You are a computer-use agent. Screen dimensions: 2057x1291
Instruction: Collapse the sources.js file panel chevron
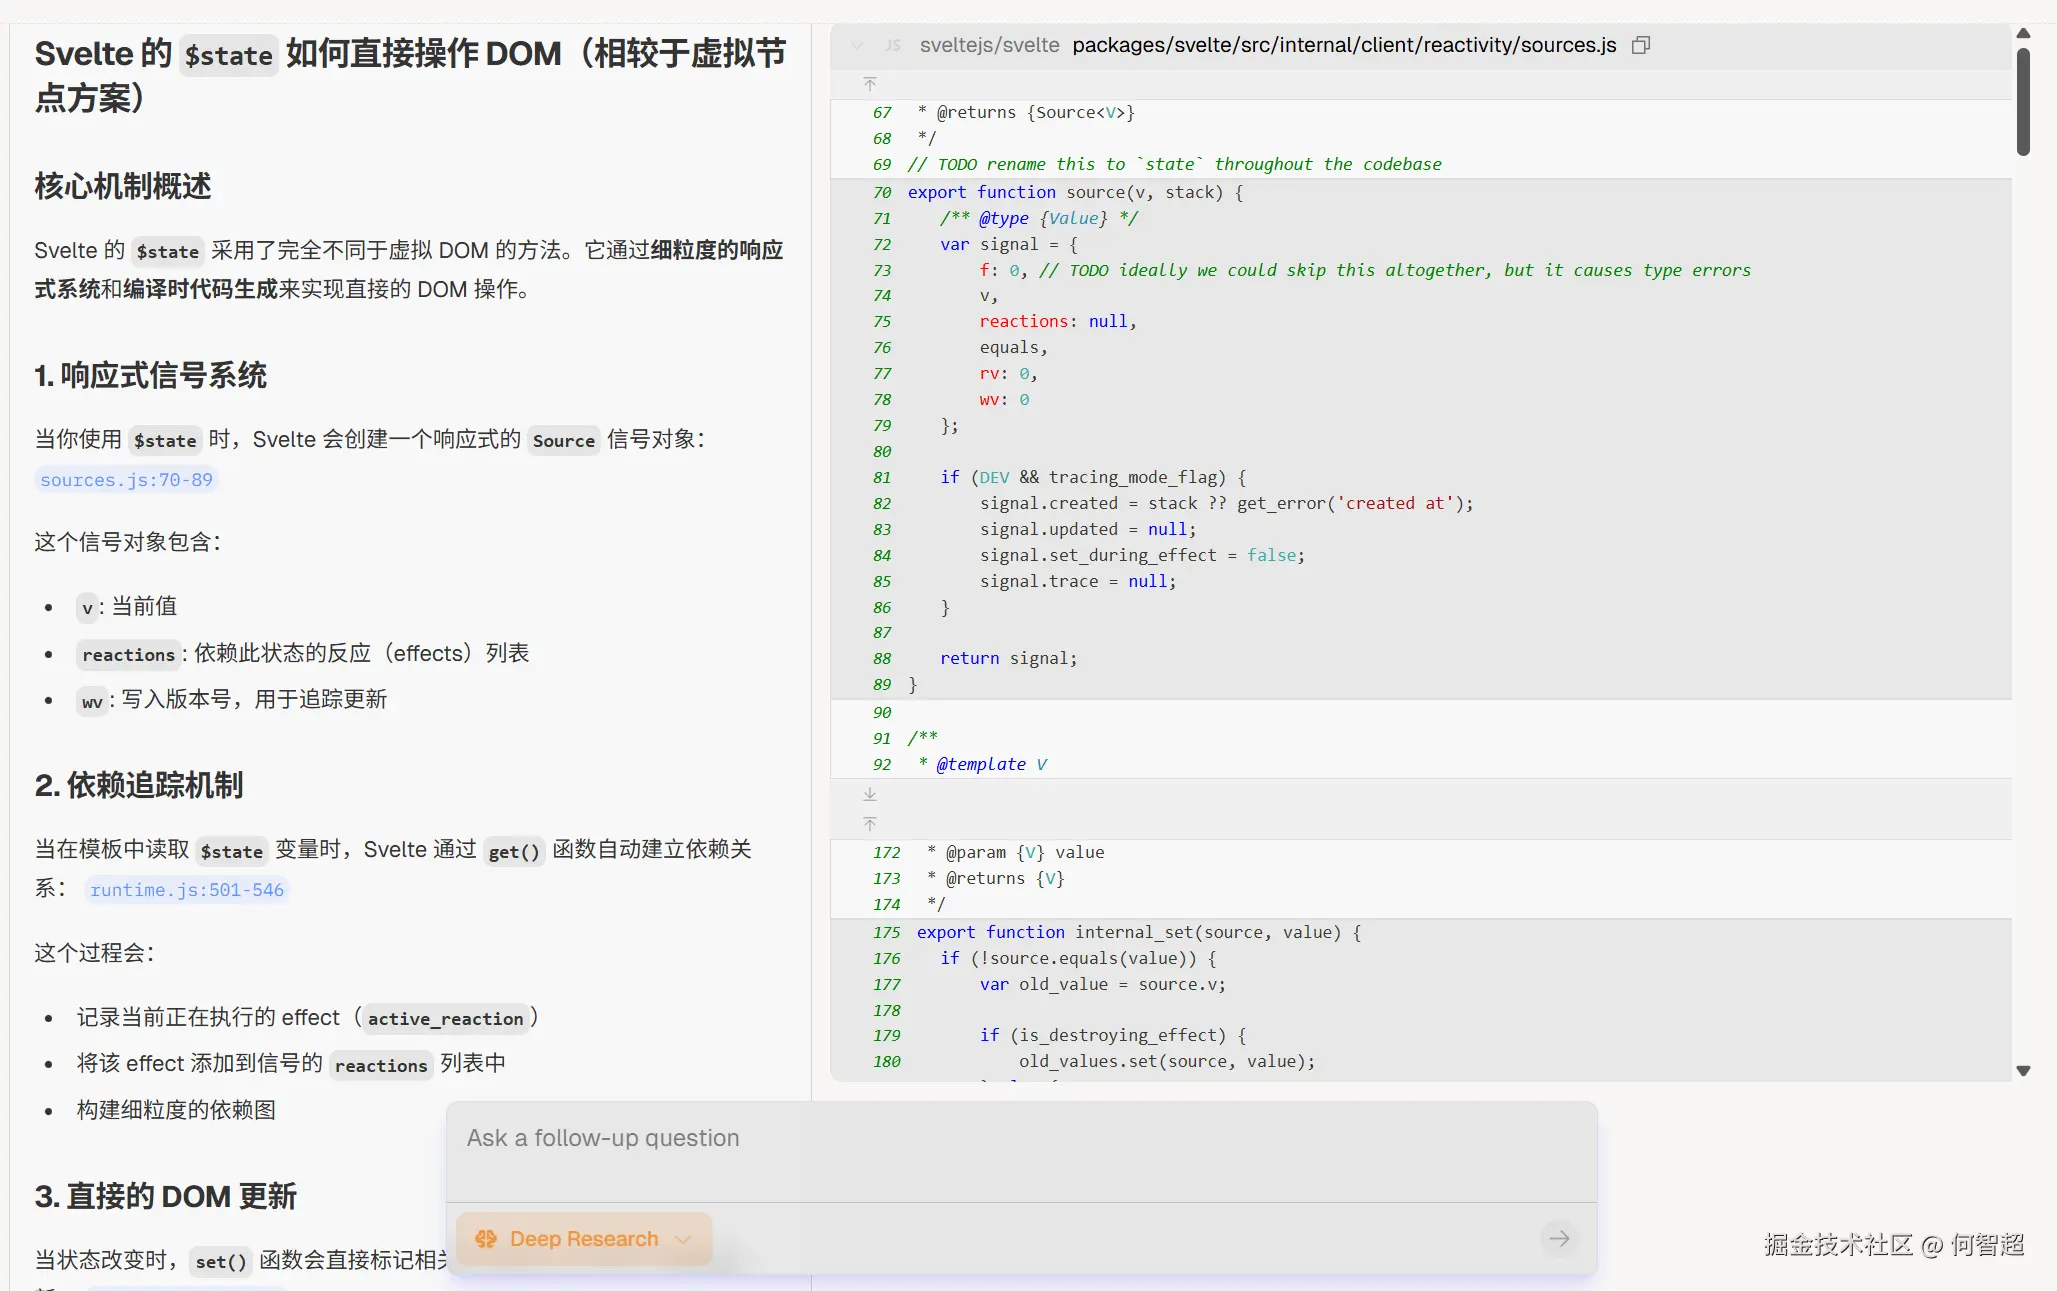857,46
